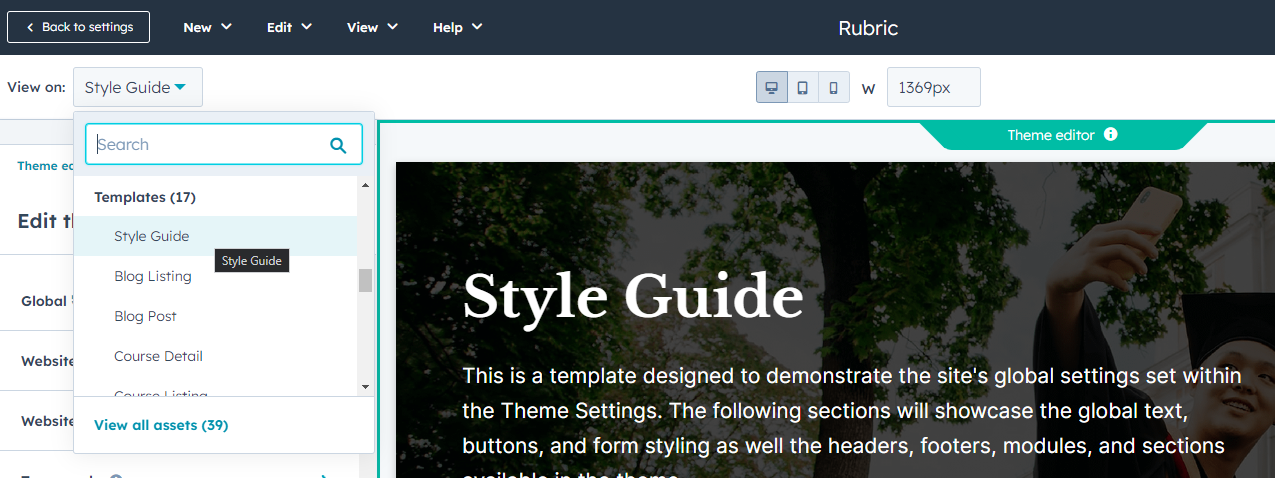
Task: Open the Help menu
Action: pyautogui.click(x=457, y=27)
